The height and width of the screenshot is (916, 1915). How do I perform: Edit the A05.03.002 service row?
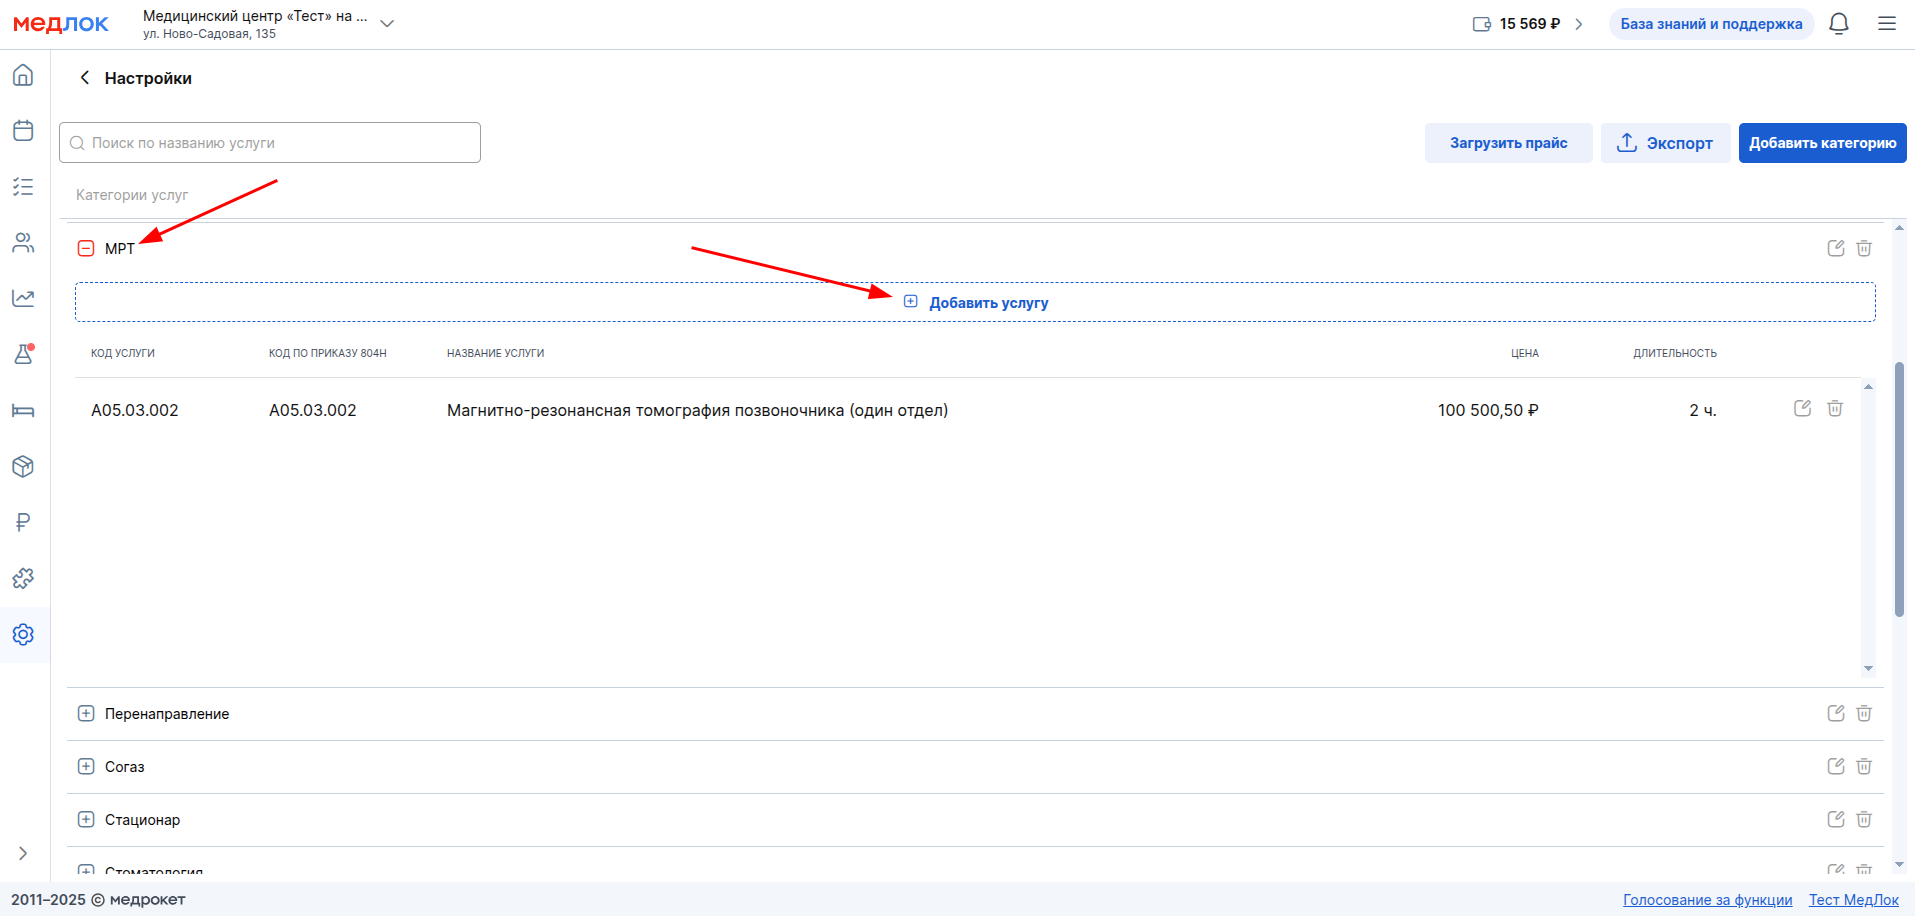(x=1802, y=408)
